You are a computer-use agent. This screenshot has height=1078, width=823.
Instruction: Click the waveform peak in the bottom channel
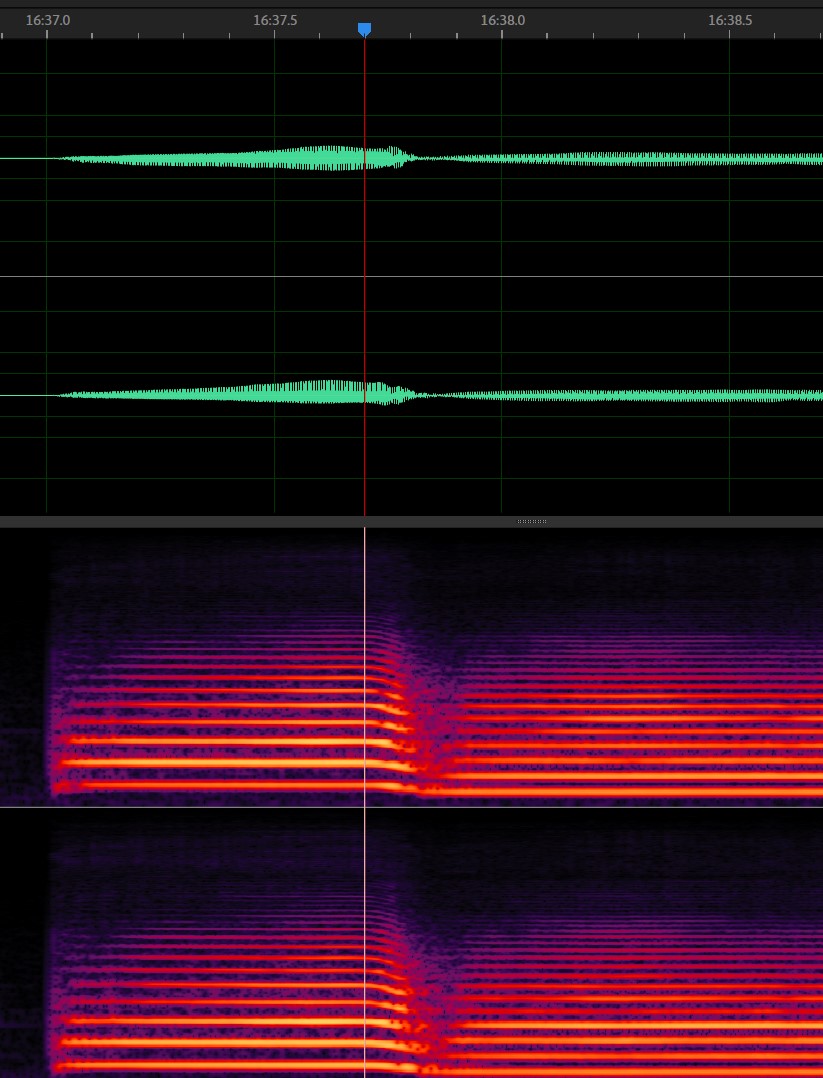click(345, 392)
